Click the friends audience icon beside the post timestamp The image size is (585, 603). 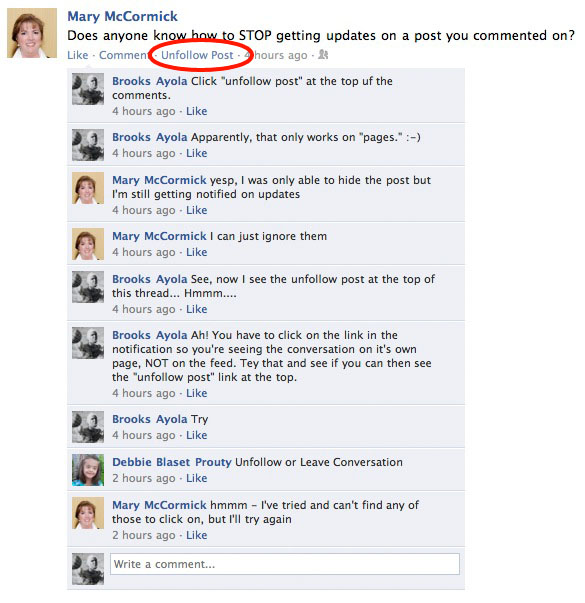323,55
